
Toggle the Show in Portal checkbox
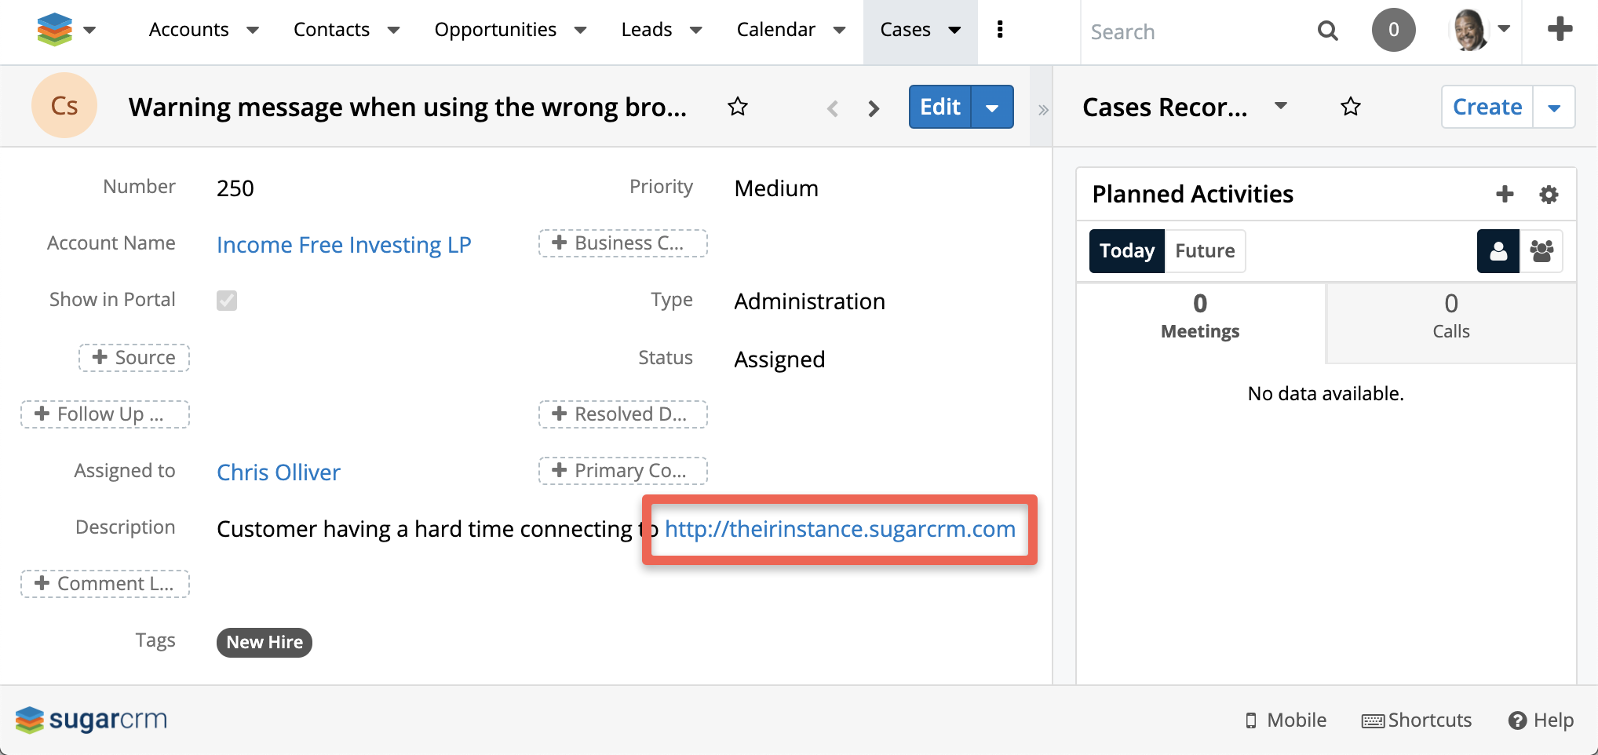pos(227,300)
